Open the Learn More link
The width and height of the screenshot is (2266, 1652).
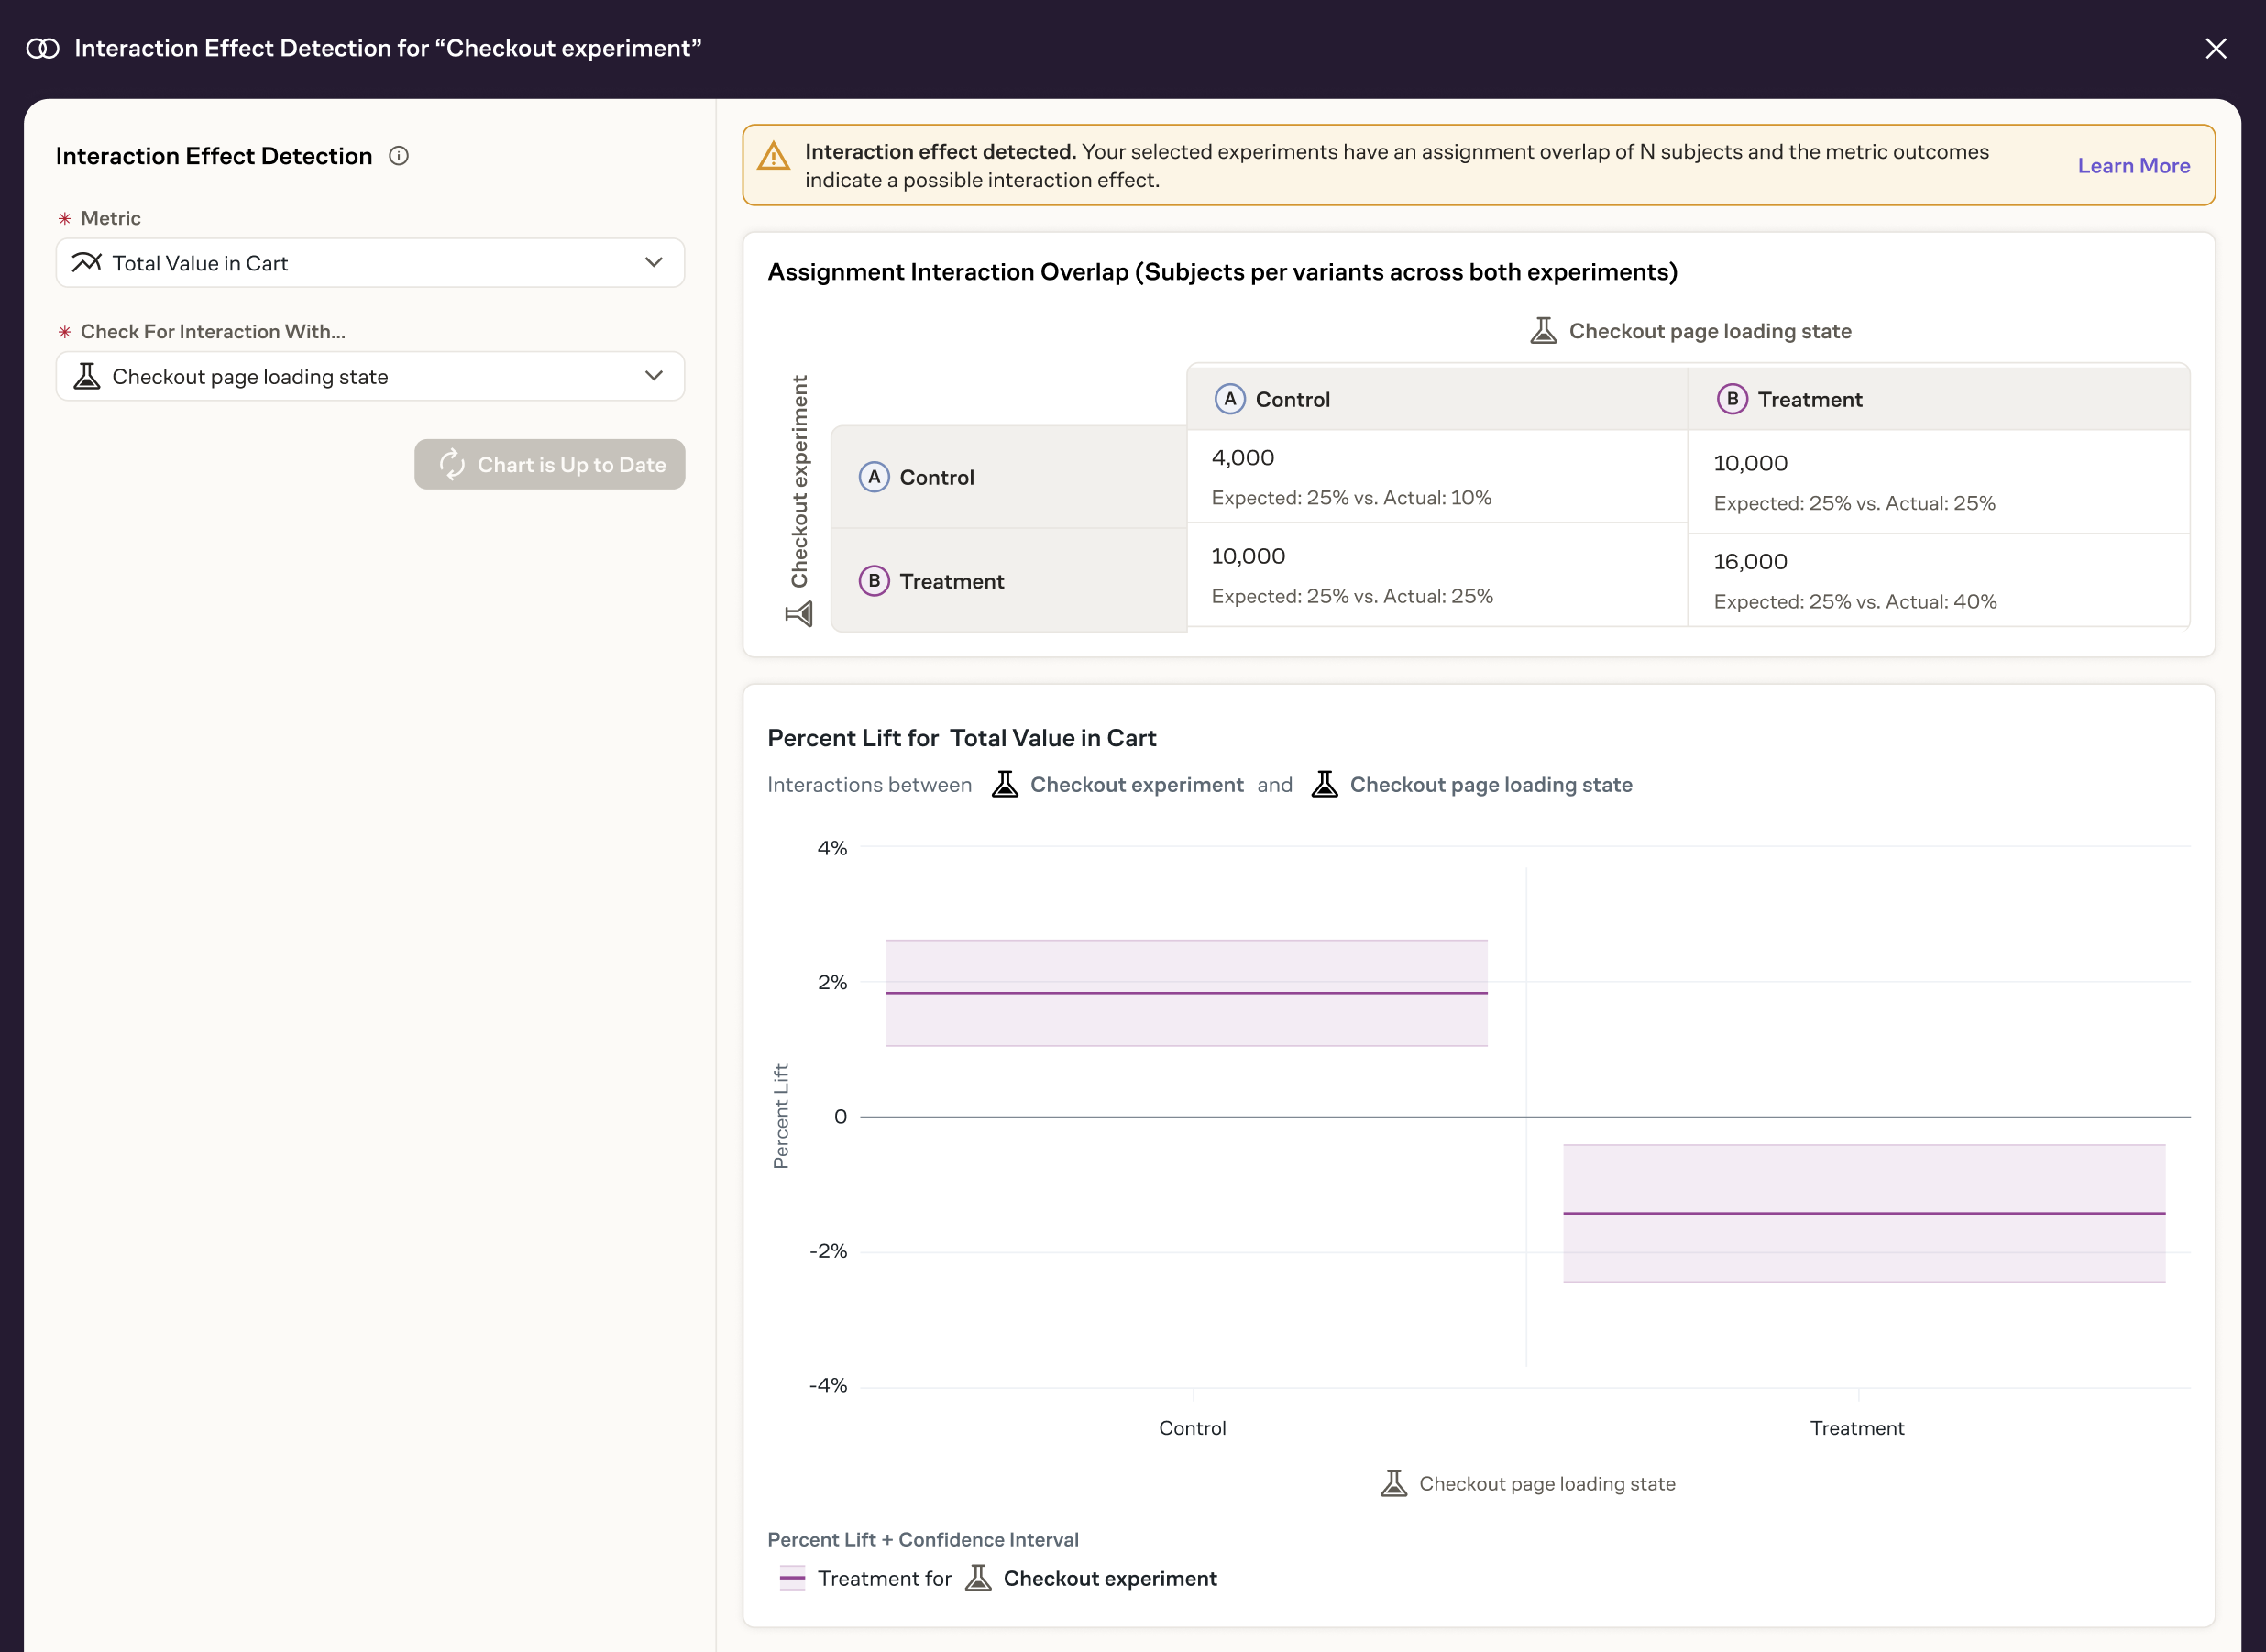click(2133, 166)
